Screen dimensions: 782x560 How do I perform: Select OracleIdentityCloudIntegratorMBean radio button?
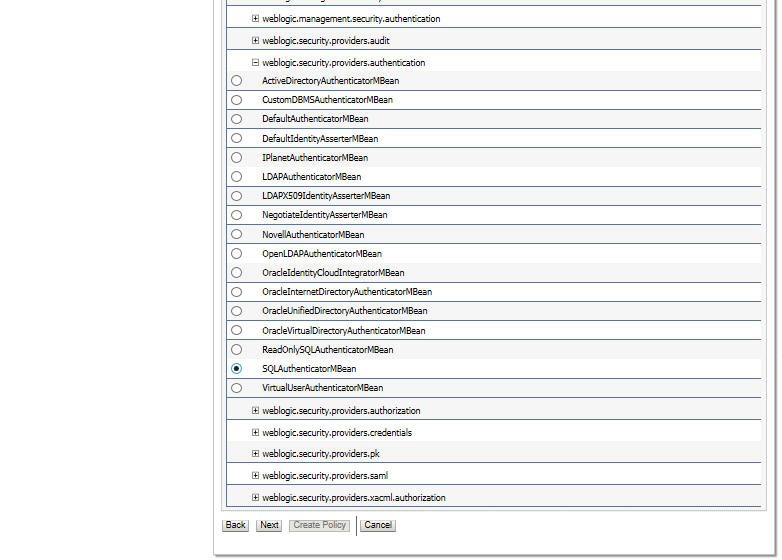pyautogui.click(x=236, y=273)
